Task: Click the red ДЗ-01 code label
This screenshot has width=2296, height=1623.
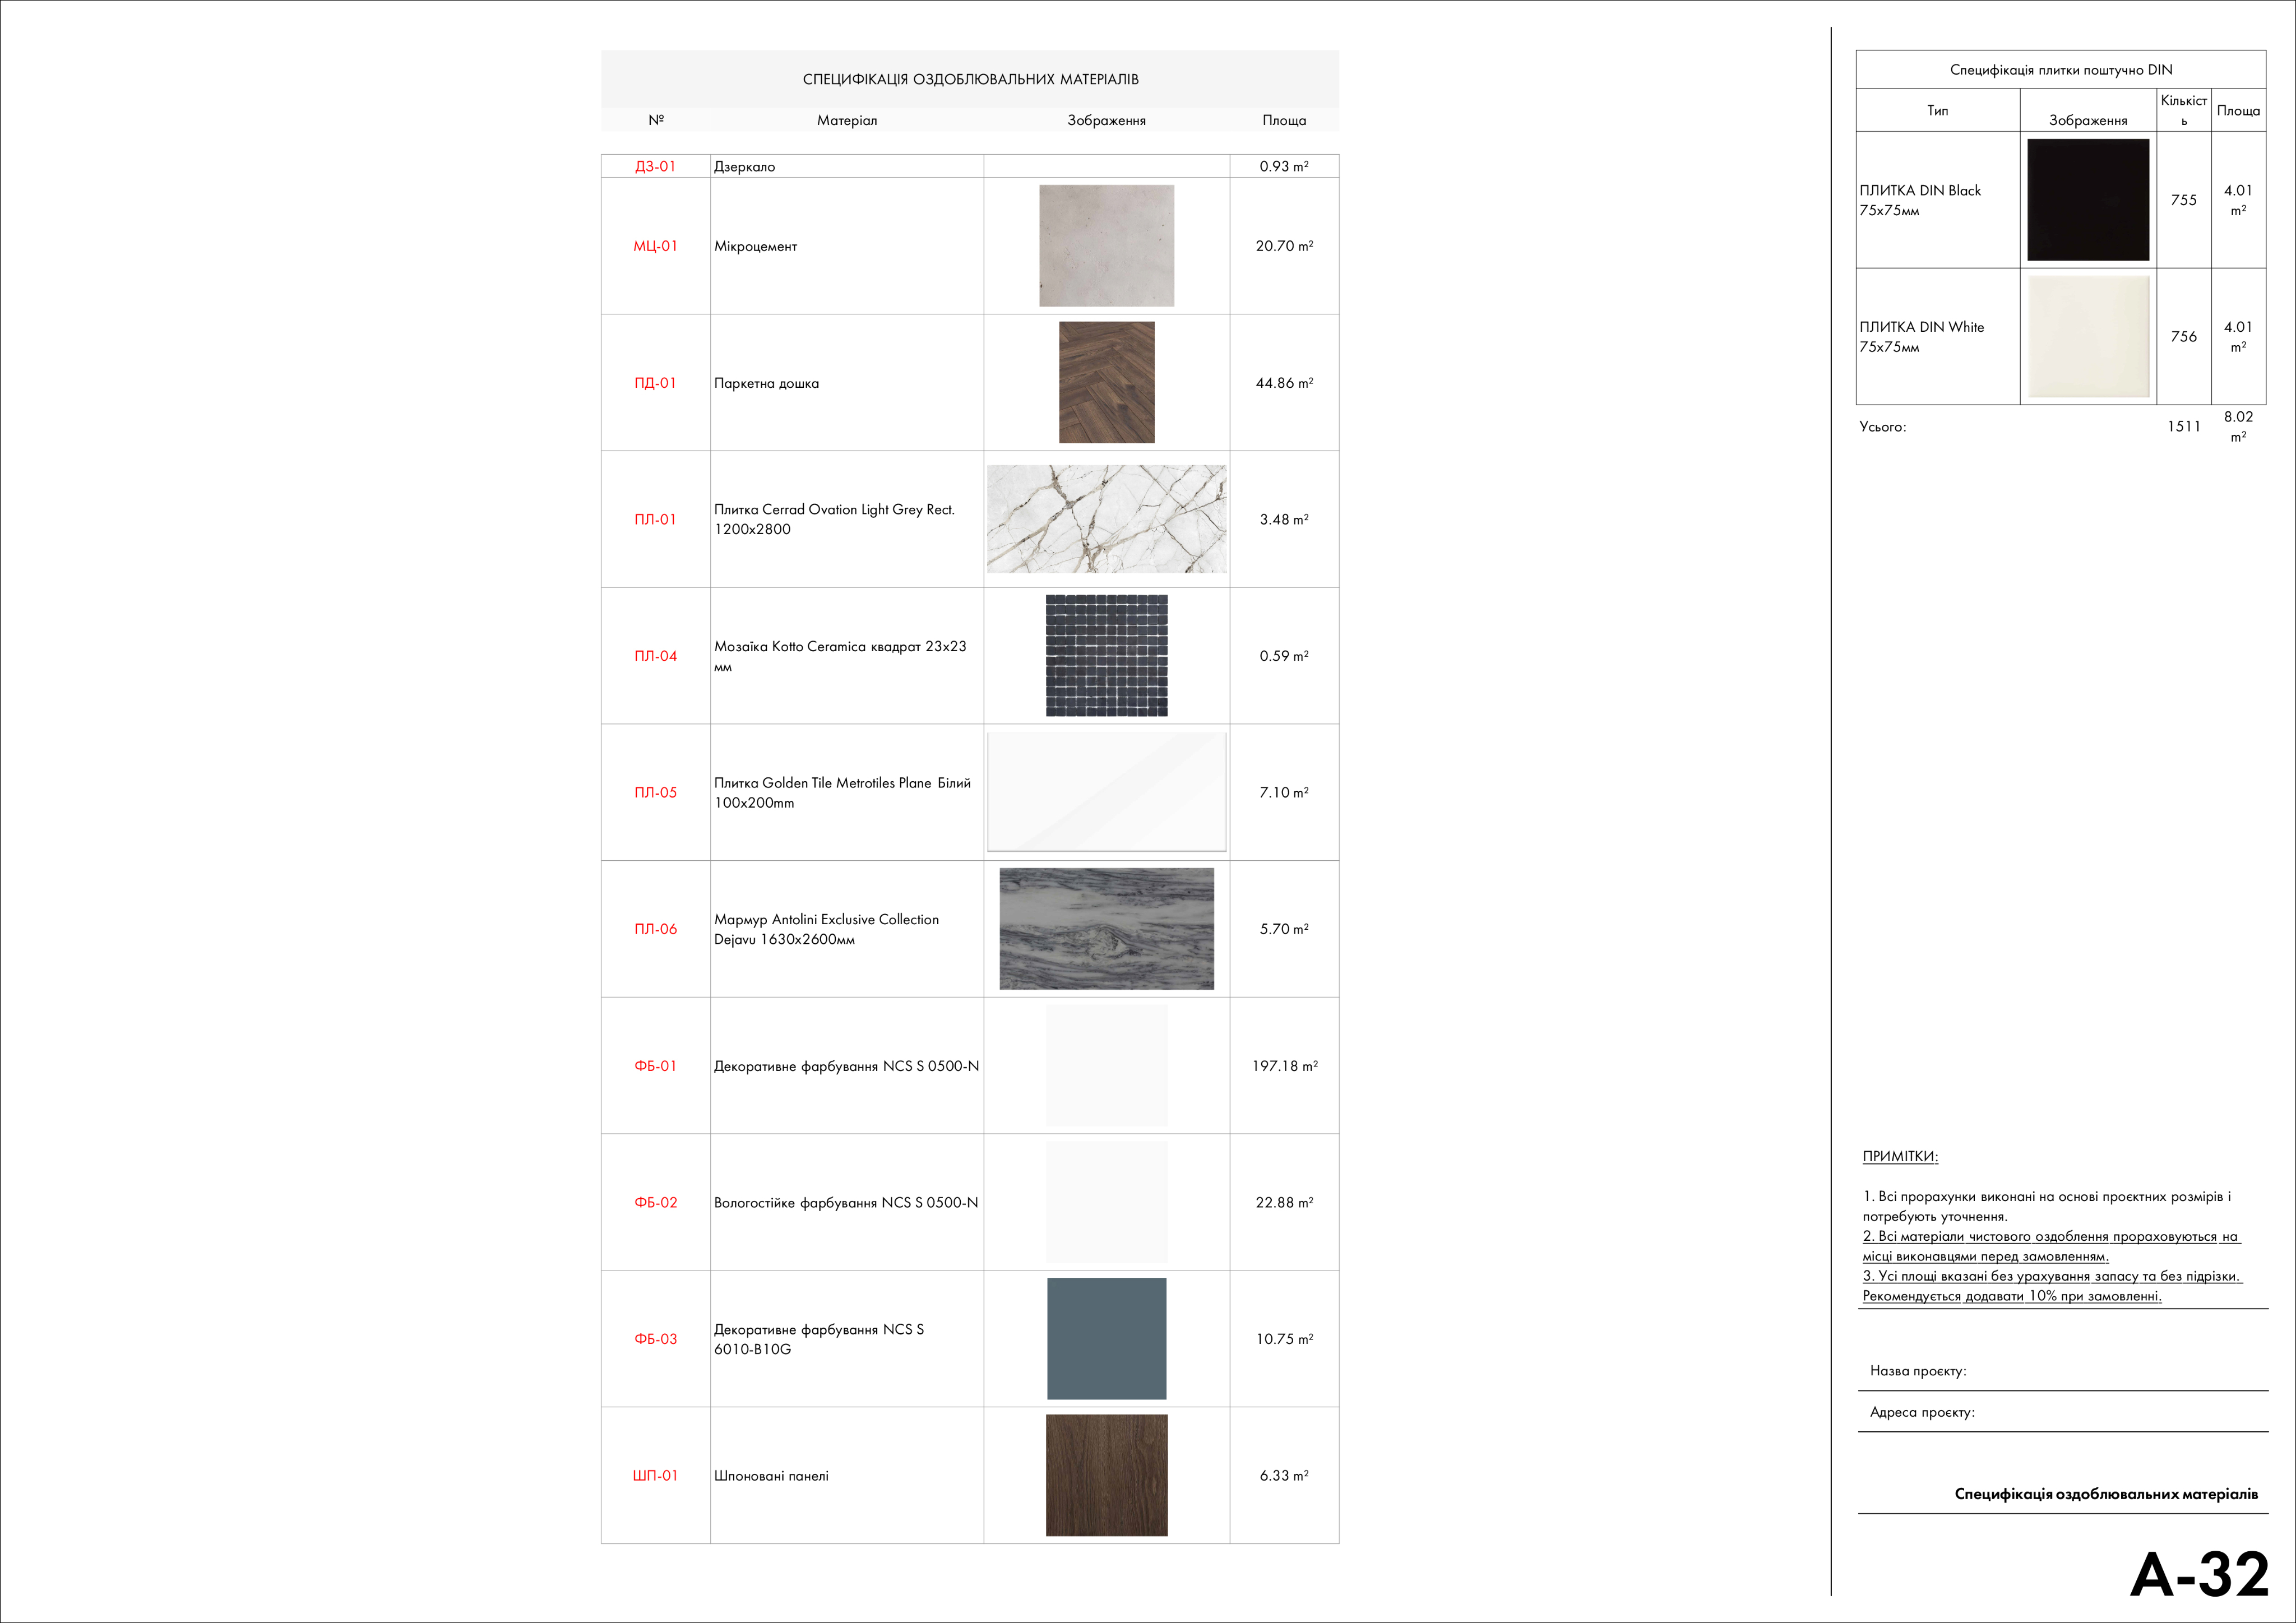Action: click(655, 167)
